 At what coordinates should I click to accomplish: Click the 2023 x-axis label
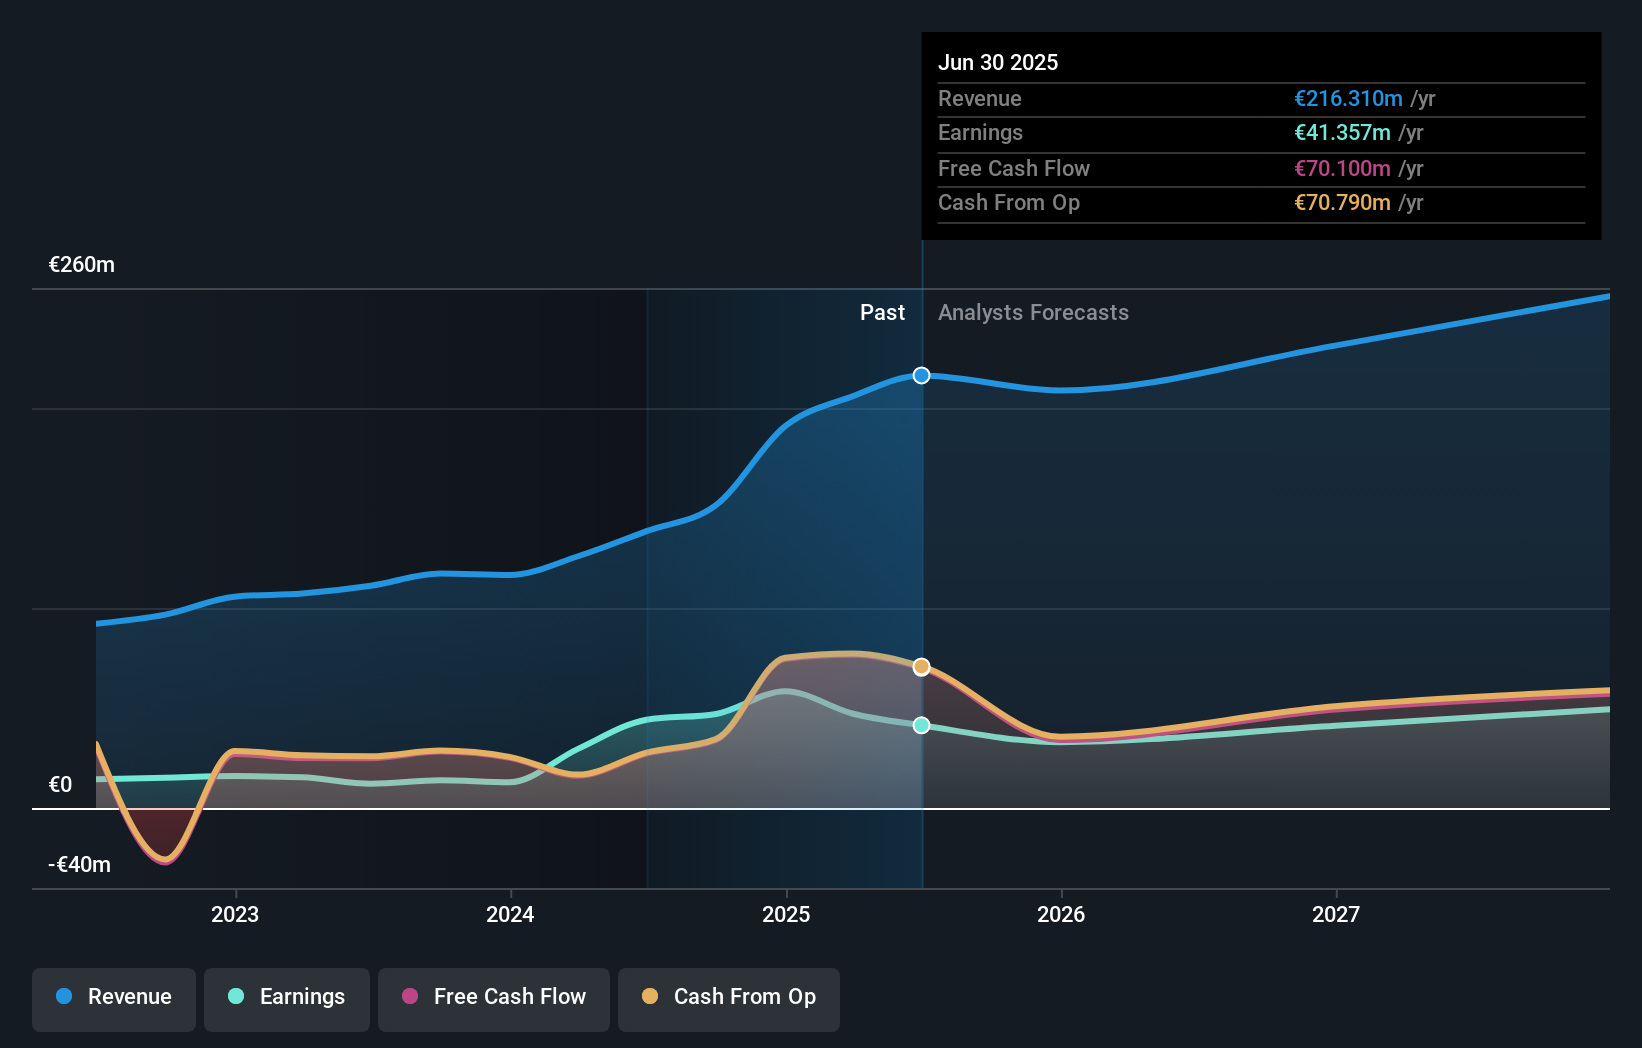coord(235,915)
